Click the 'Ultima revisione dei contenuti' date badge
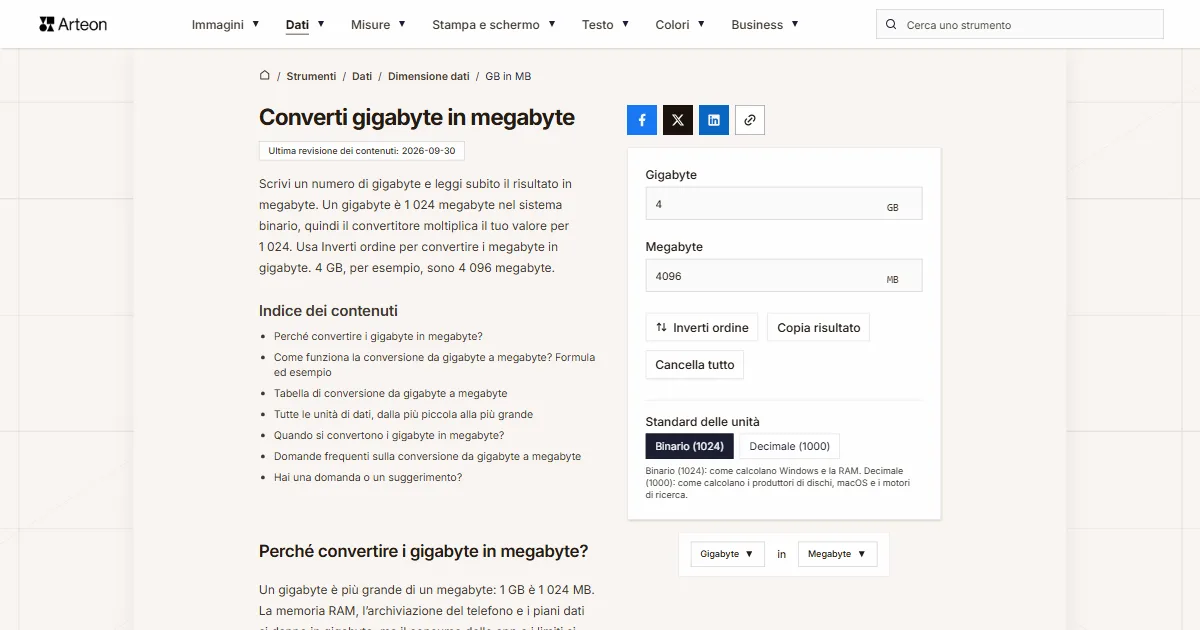The height and width of the screenshot is (630, 1200). [x=362, y=151]
